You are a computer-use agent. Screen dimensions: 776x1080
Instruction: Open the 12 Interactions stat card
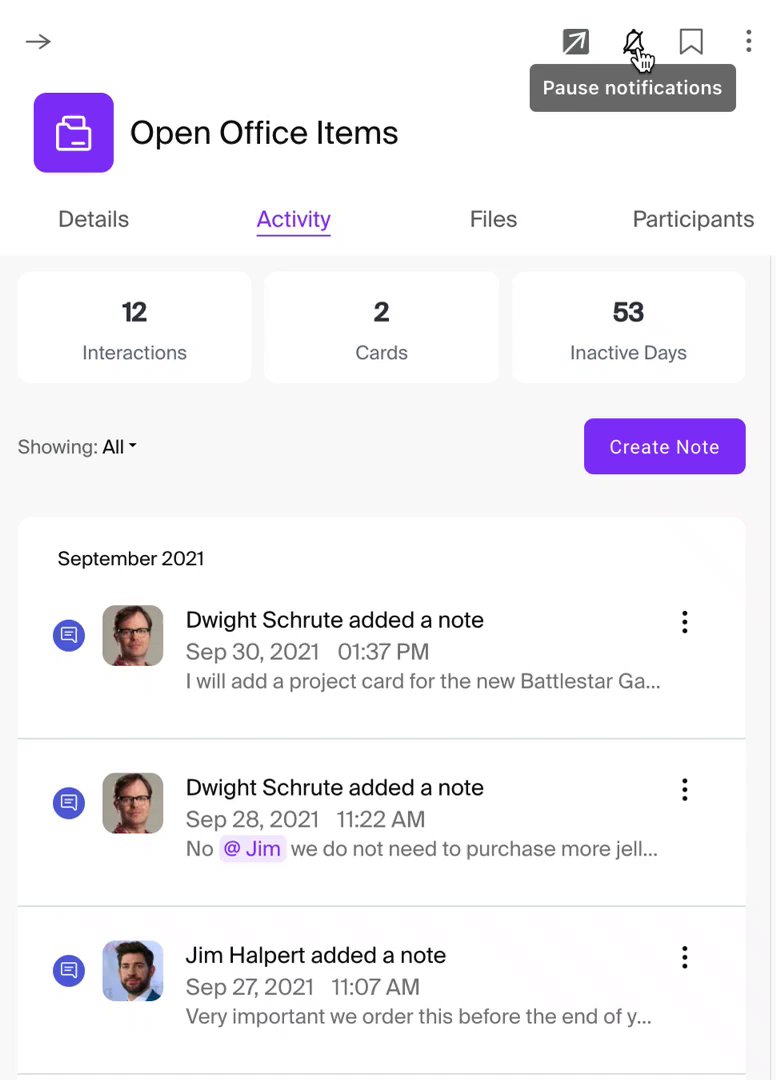[x=134, y=328]
